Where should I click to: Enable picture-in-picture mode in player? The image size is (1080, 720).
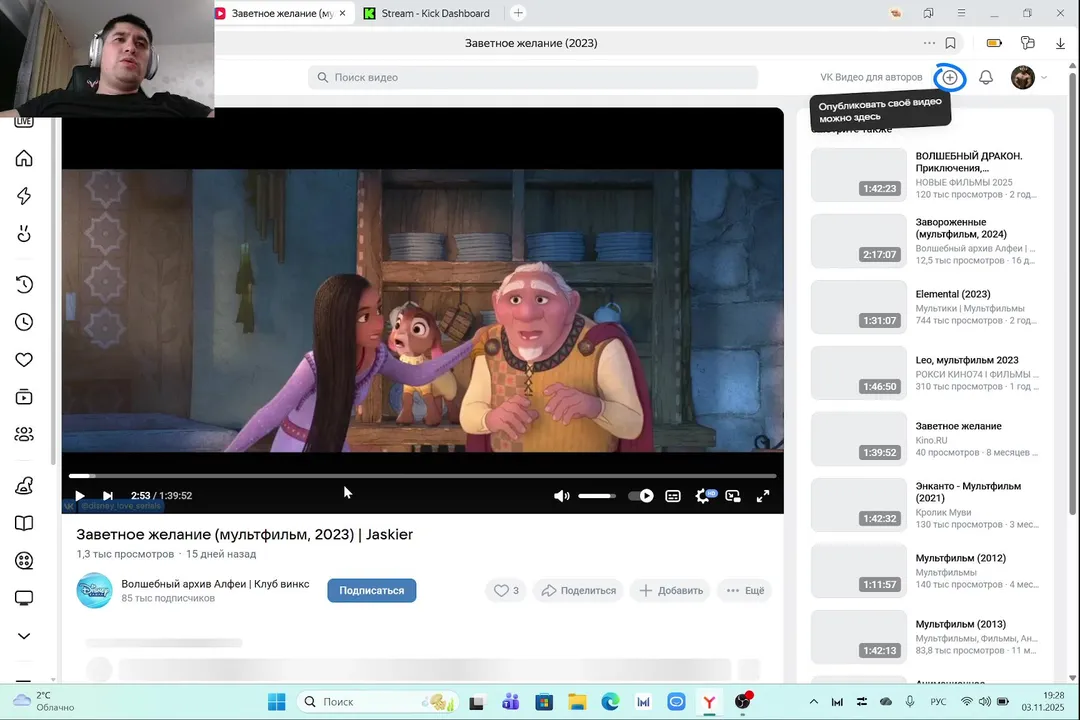[x=733, y=495]
